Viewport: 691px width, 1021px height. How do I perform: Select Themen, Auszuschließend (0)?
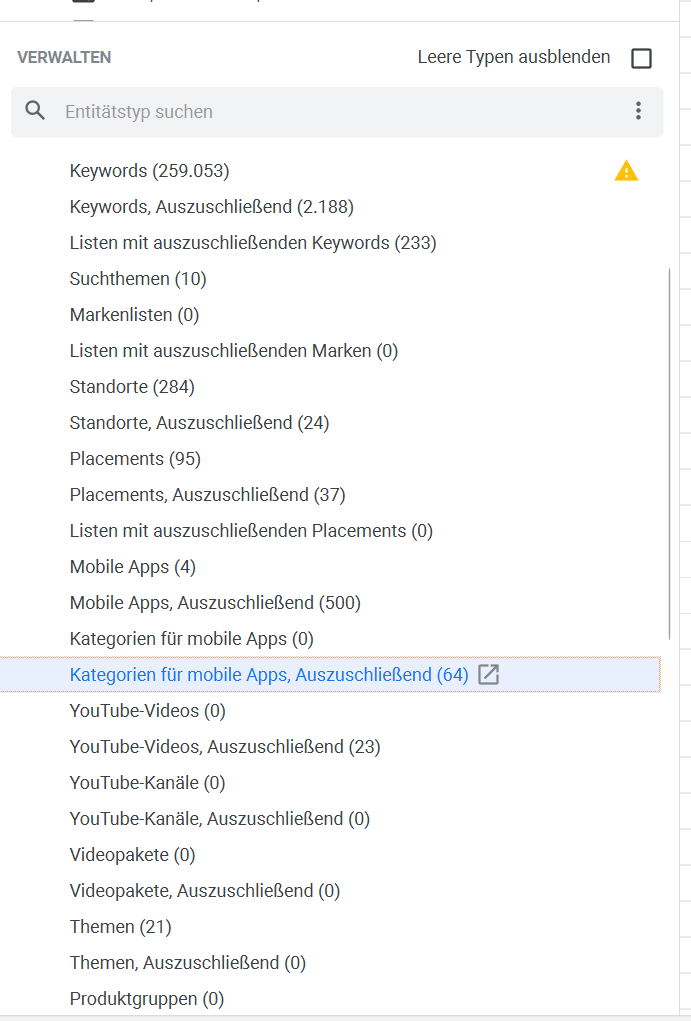188,963
